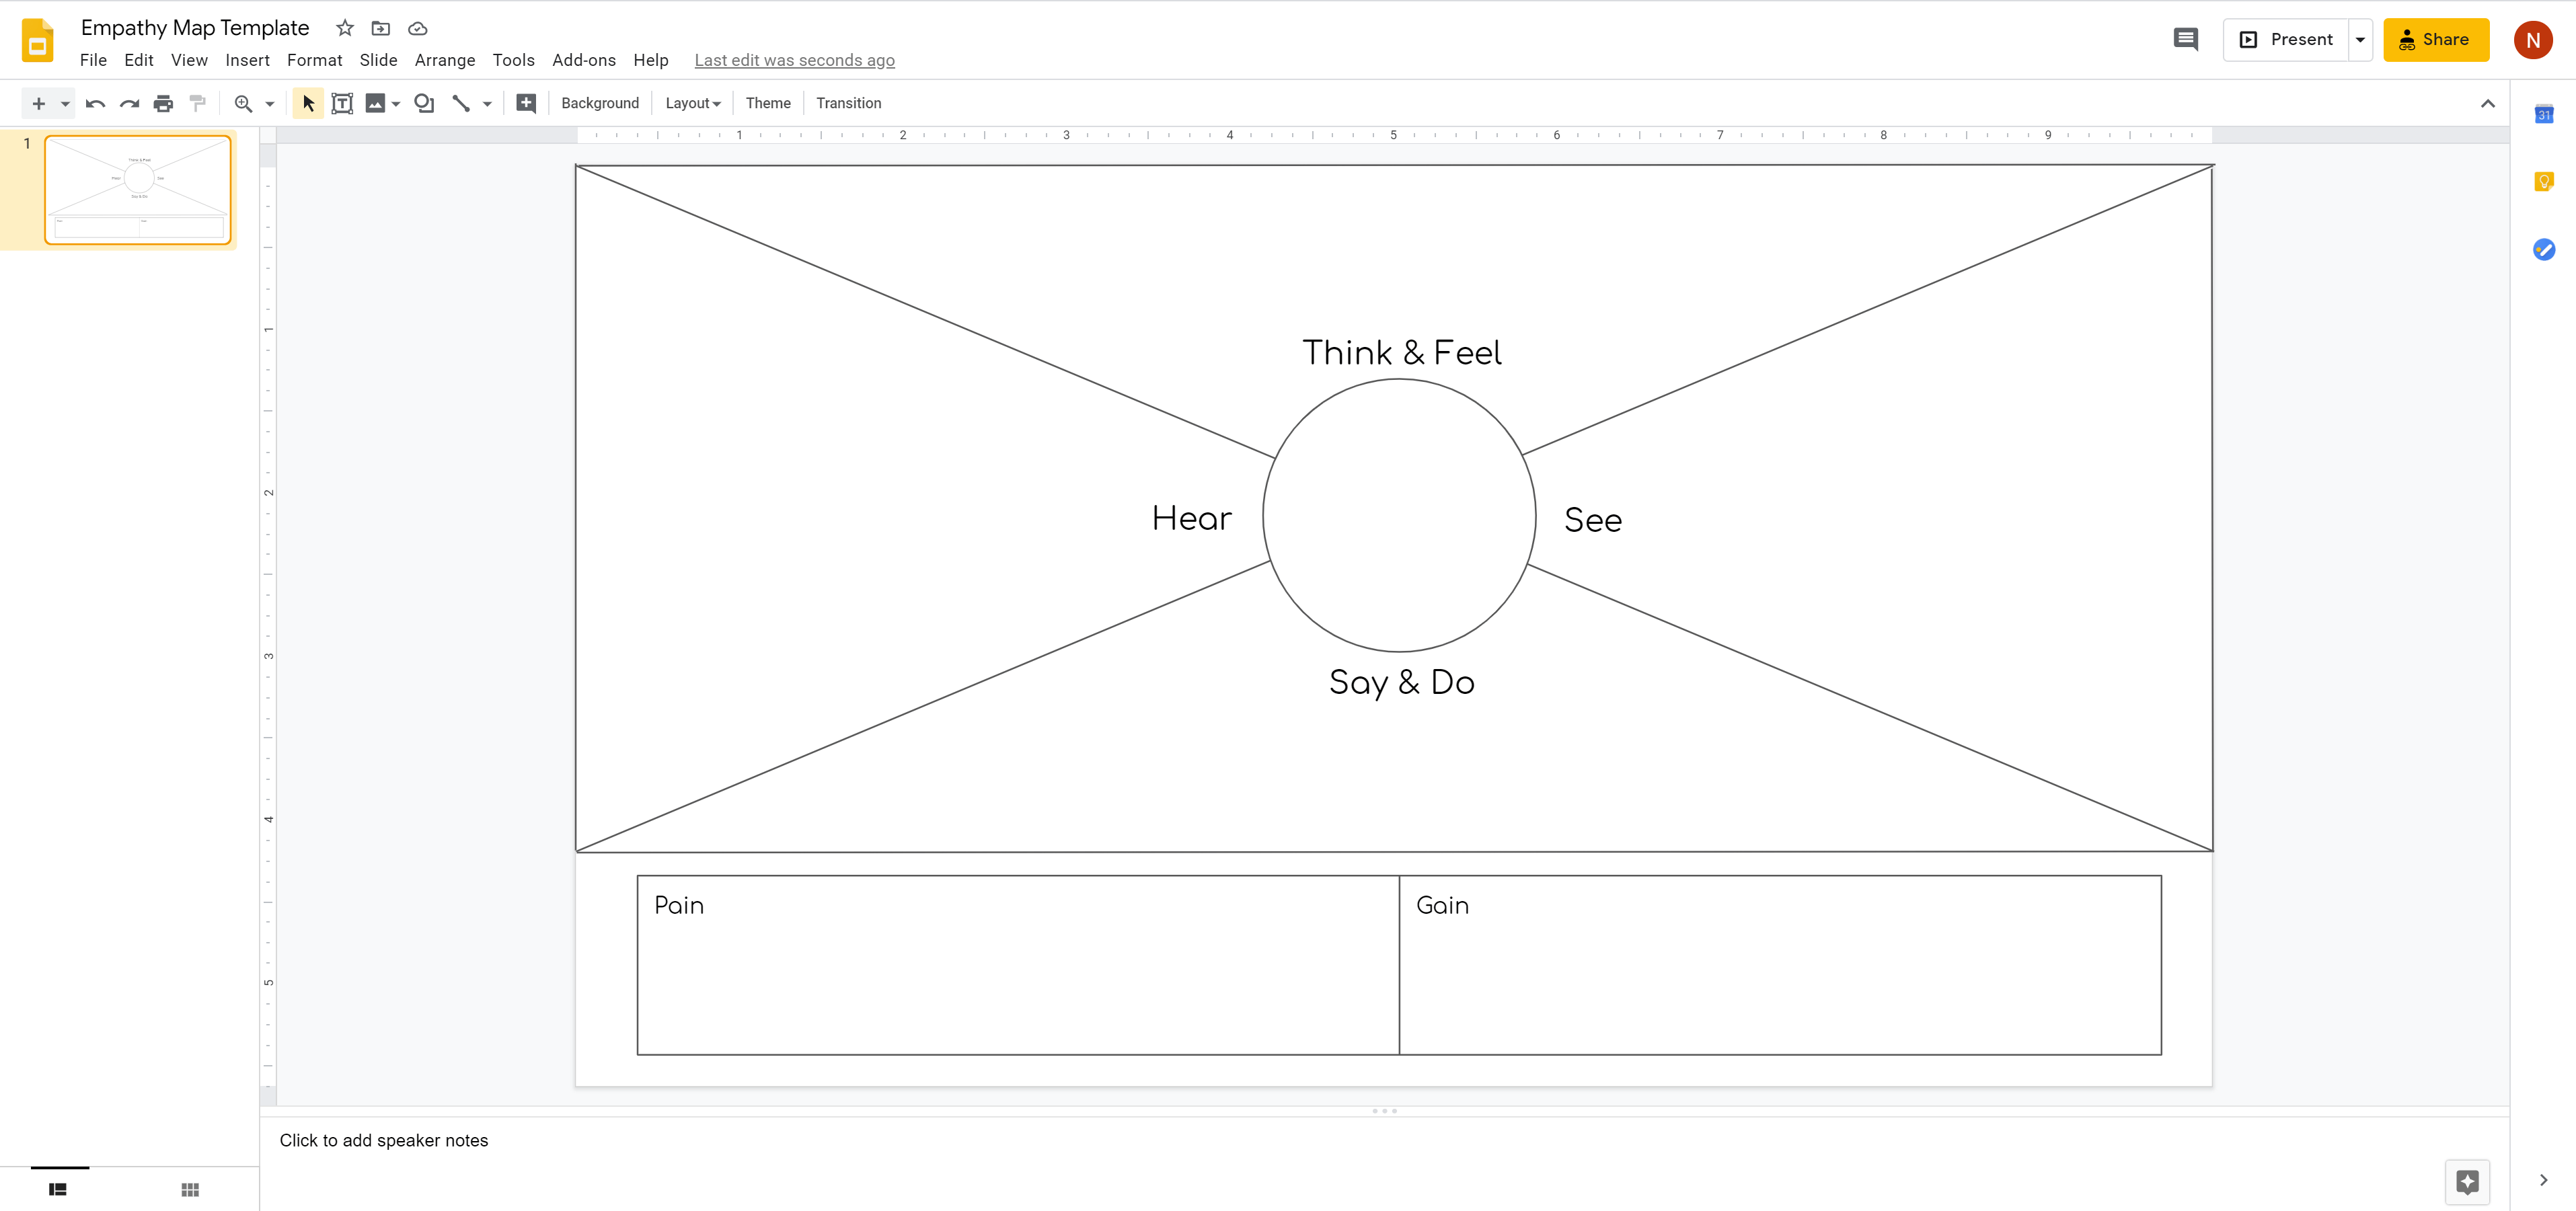
Task: Open Google Keep side panel icon
Action: (2544, 181)
